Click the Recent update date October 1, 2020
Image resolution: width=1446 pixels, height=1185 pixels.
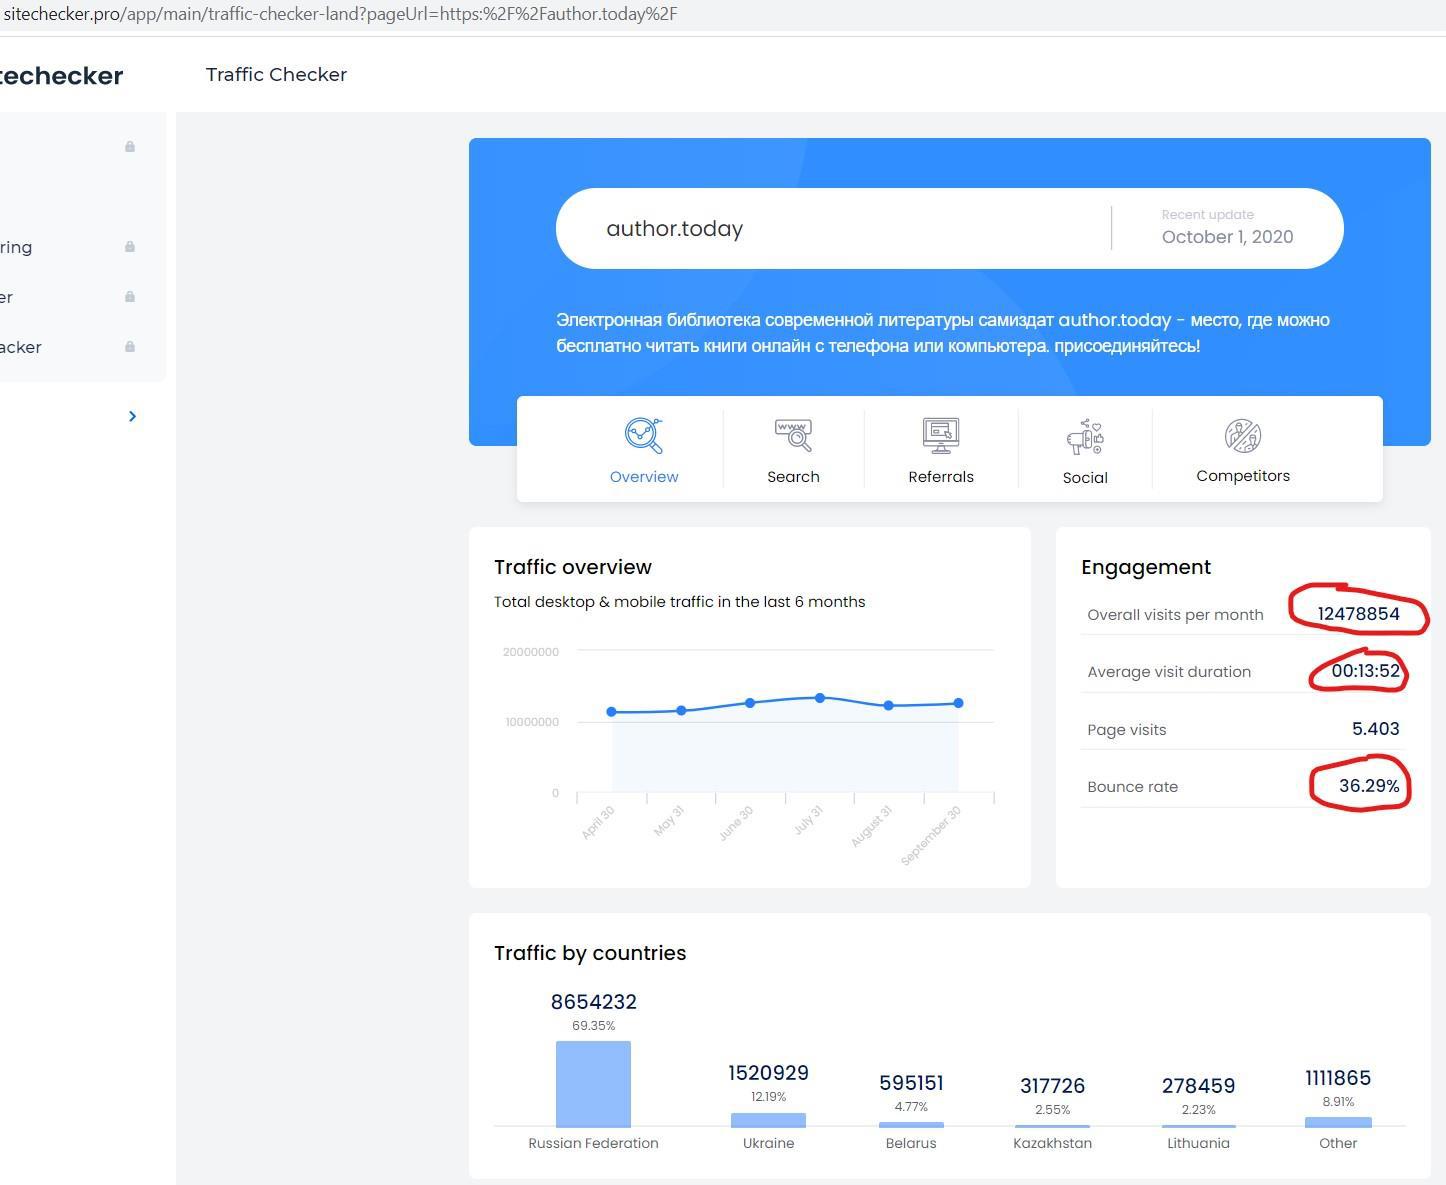(x=1227, y=237)
